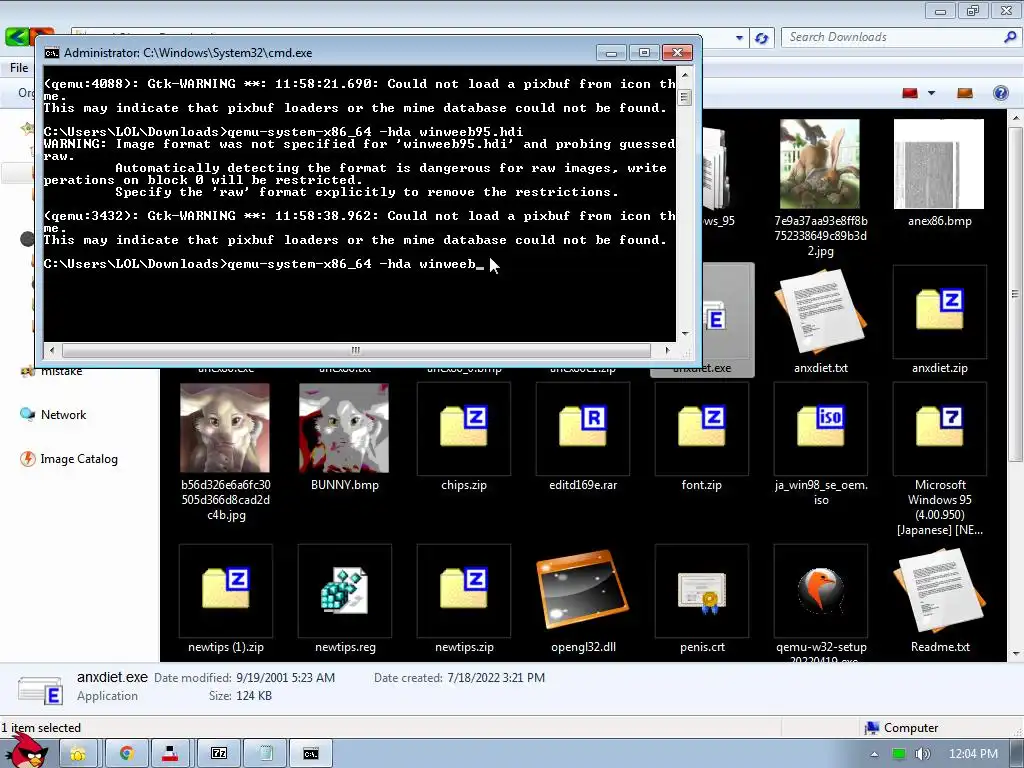The image size is (1024, 768).
Task: Open the address bar history dropdown
Action: (x=739, y=38)
